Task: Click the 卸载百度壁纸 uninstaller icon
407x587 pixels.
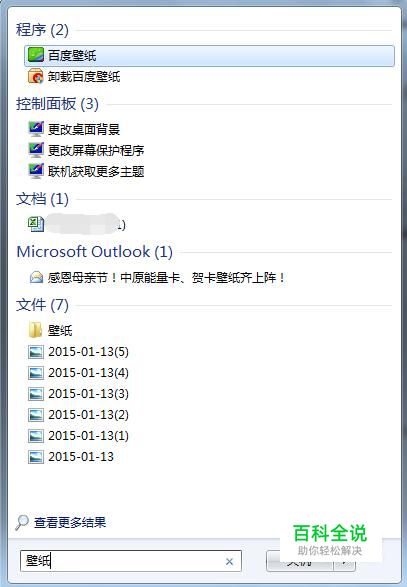Action: pos(36,76)
